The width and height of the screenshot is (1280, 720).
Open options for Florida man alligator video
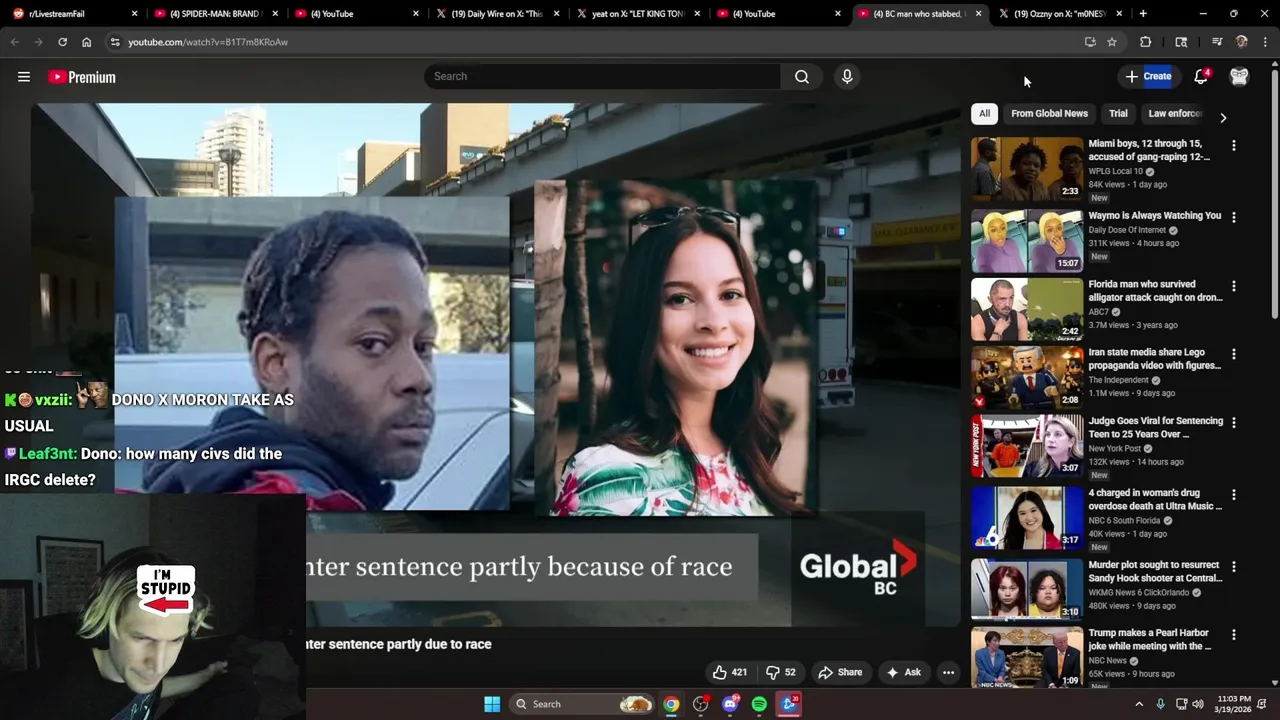click(1233, 286)
